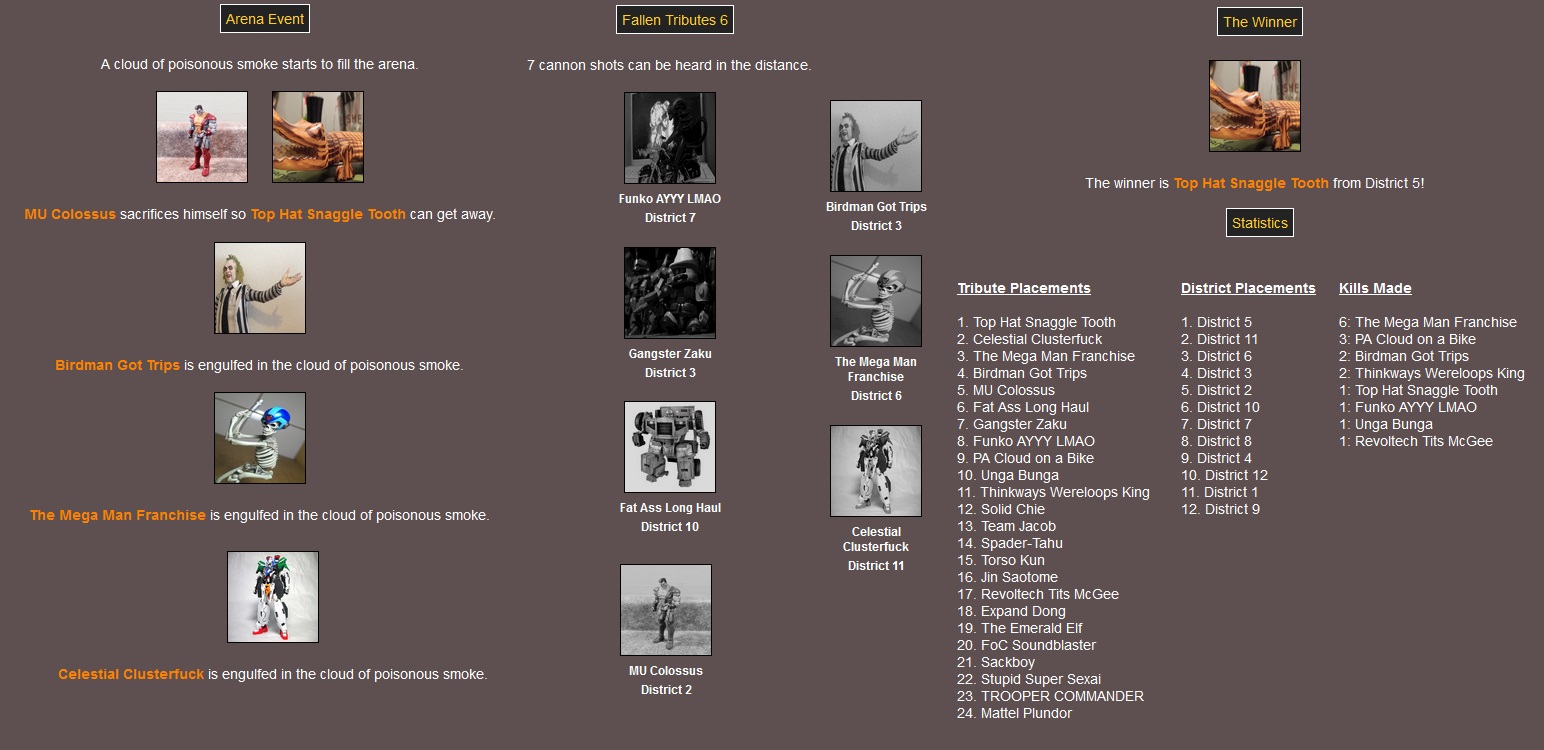Select Birdman Got Trips' fallen tribute photo
The image size is (1544, 750).
click(x=876, y=144)
